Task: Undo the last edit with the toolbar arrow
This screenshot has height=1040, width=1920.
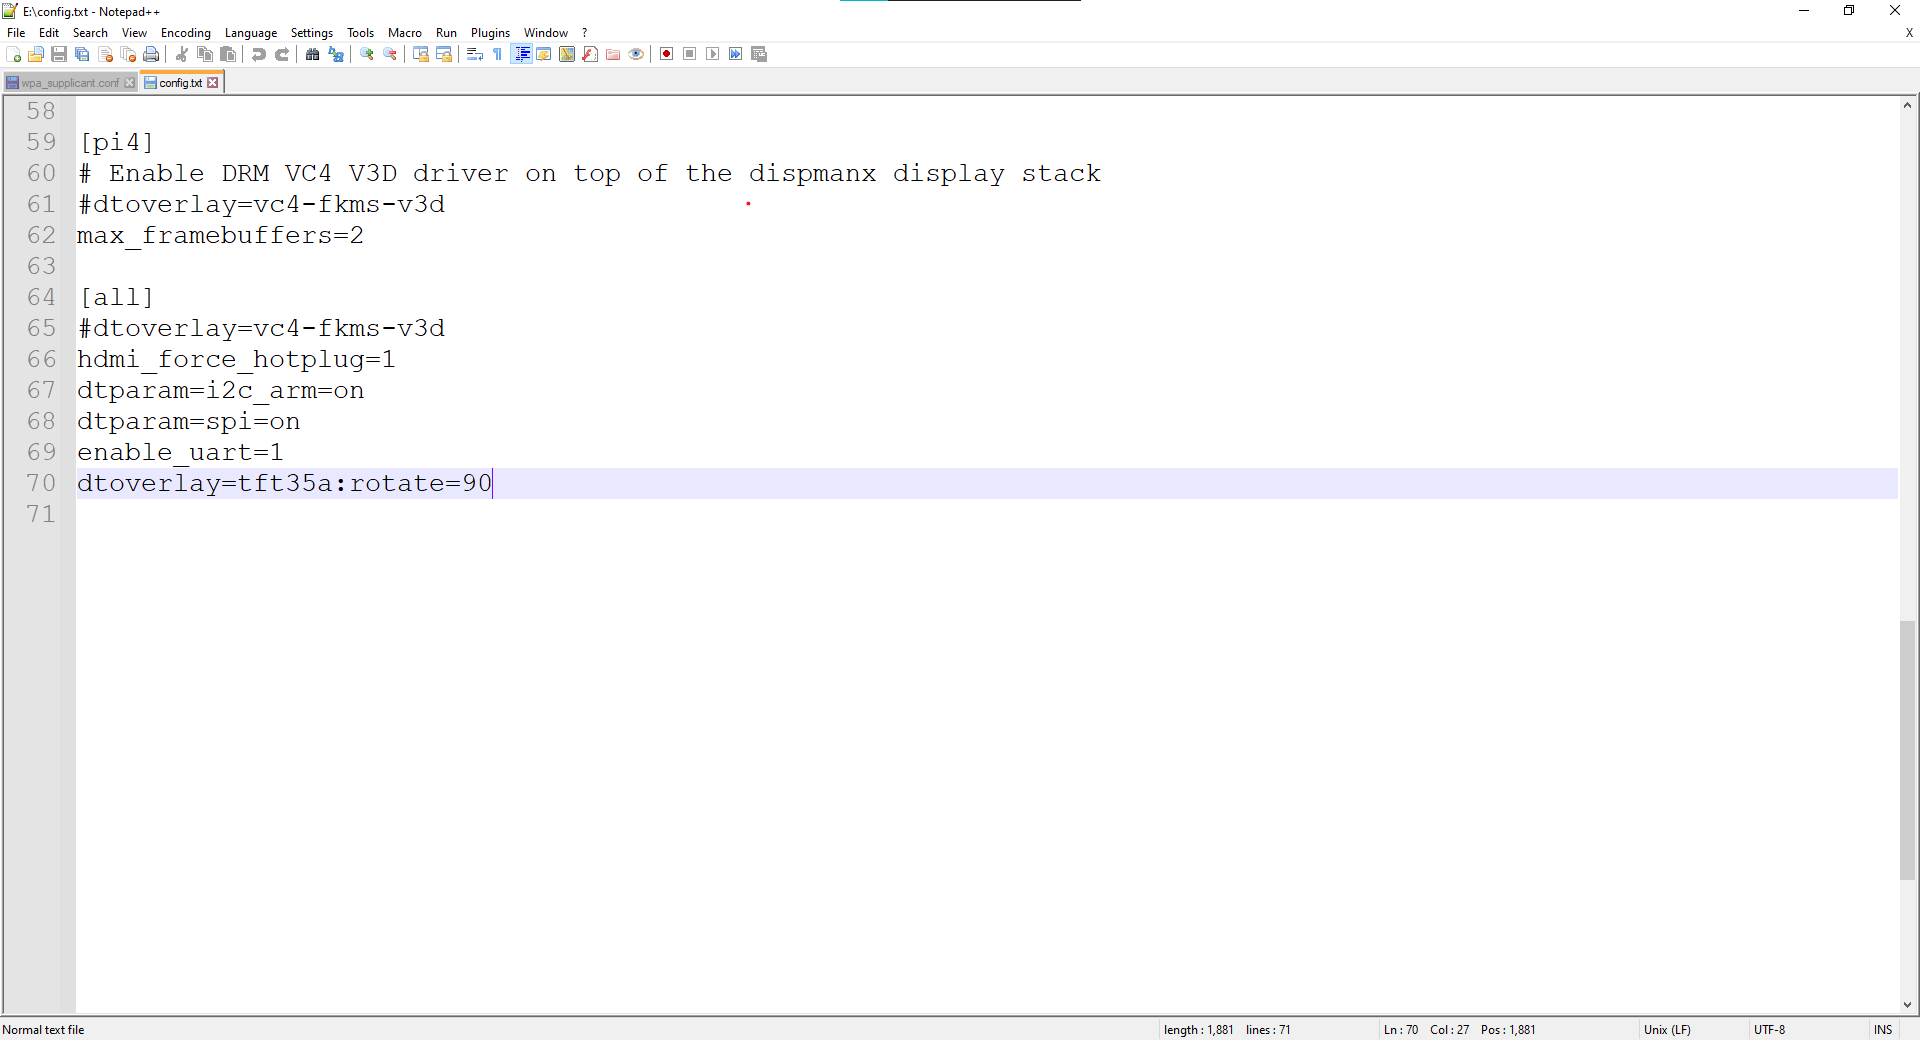Action: pyautogui.click(x=259, y=54)
